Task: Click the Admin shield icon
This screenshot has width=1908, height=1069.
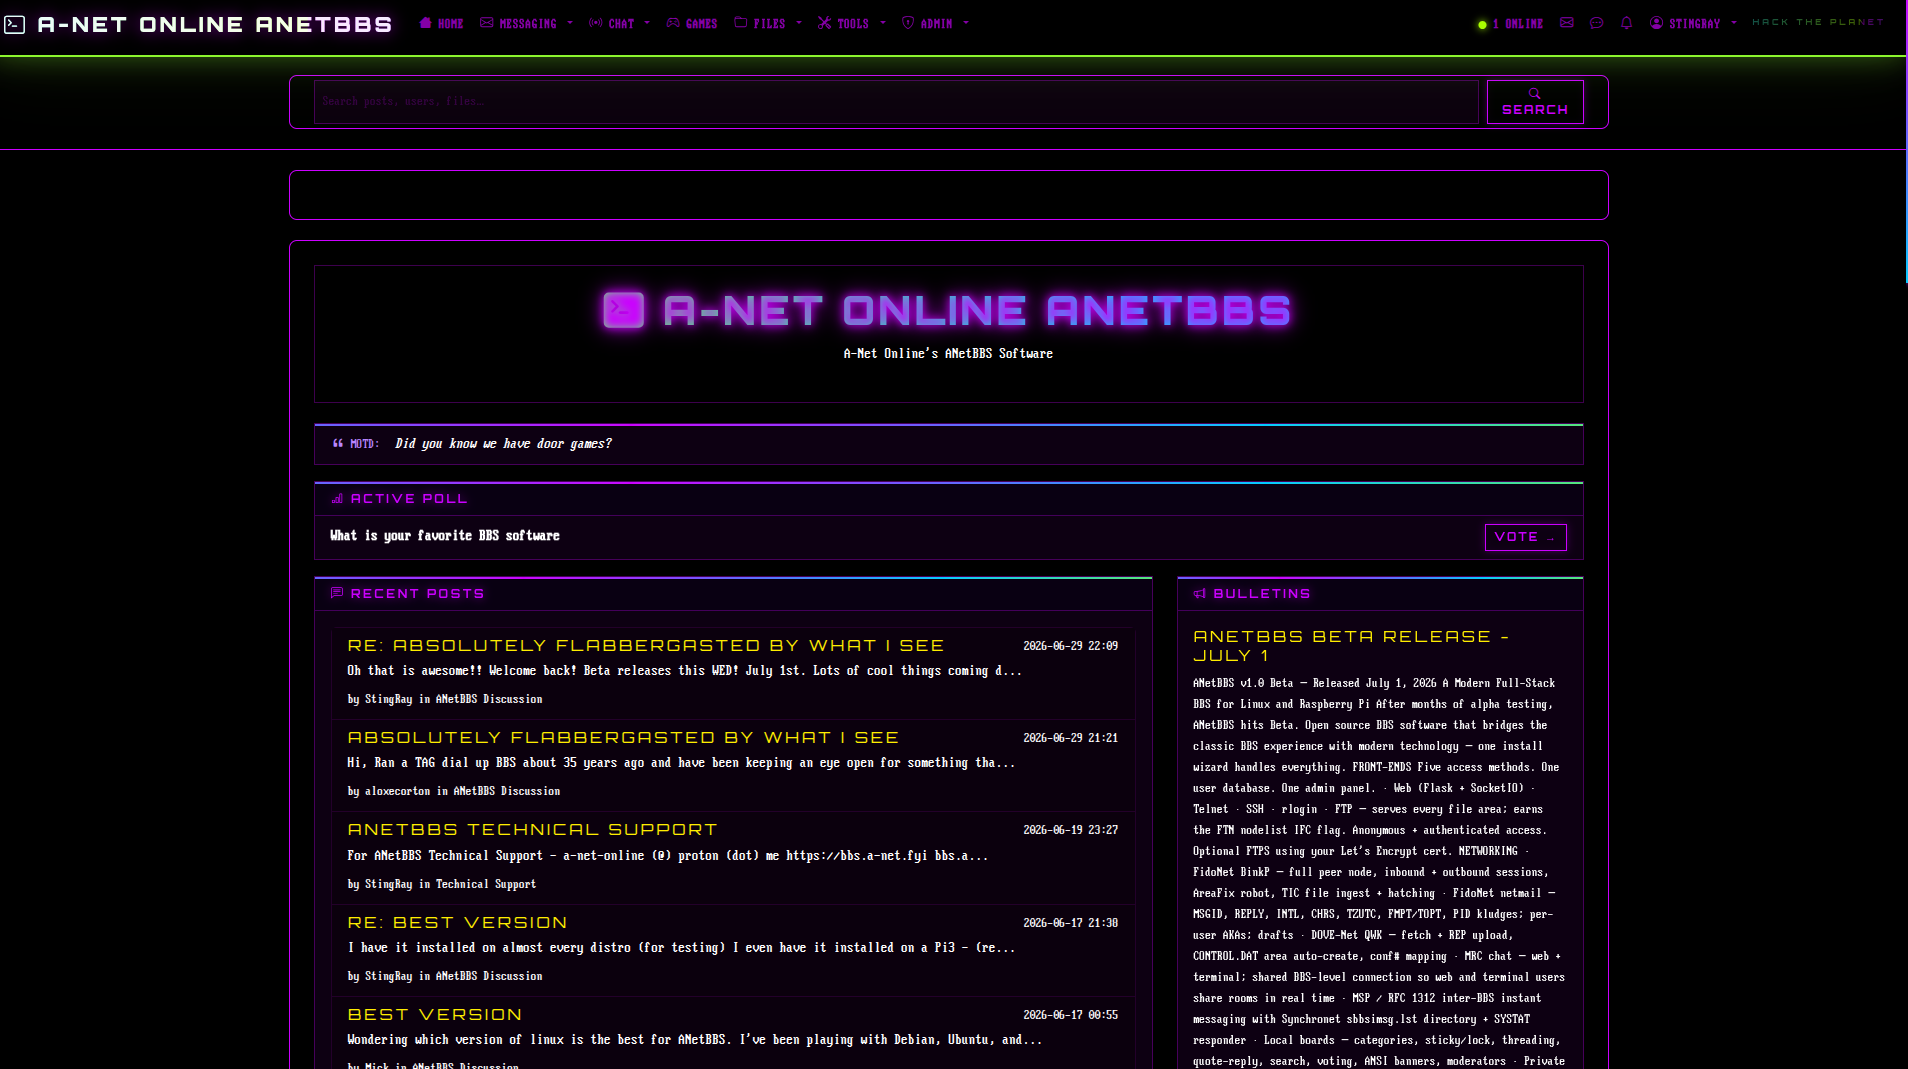Action: (908, 23)
